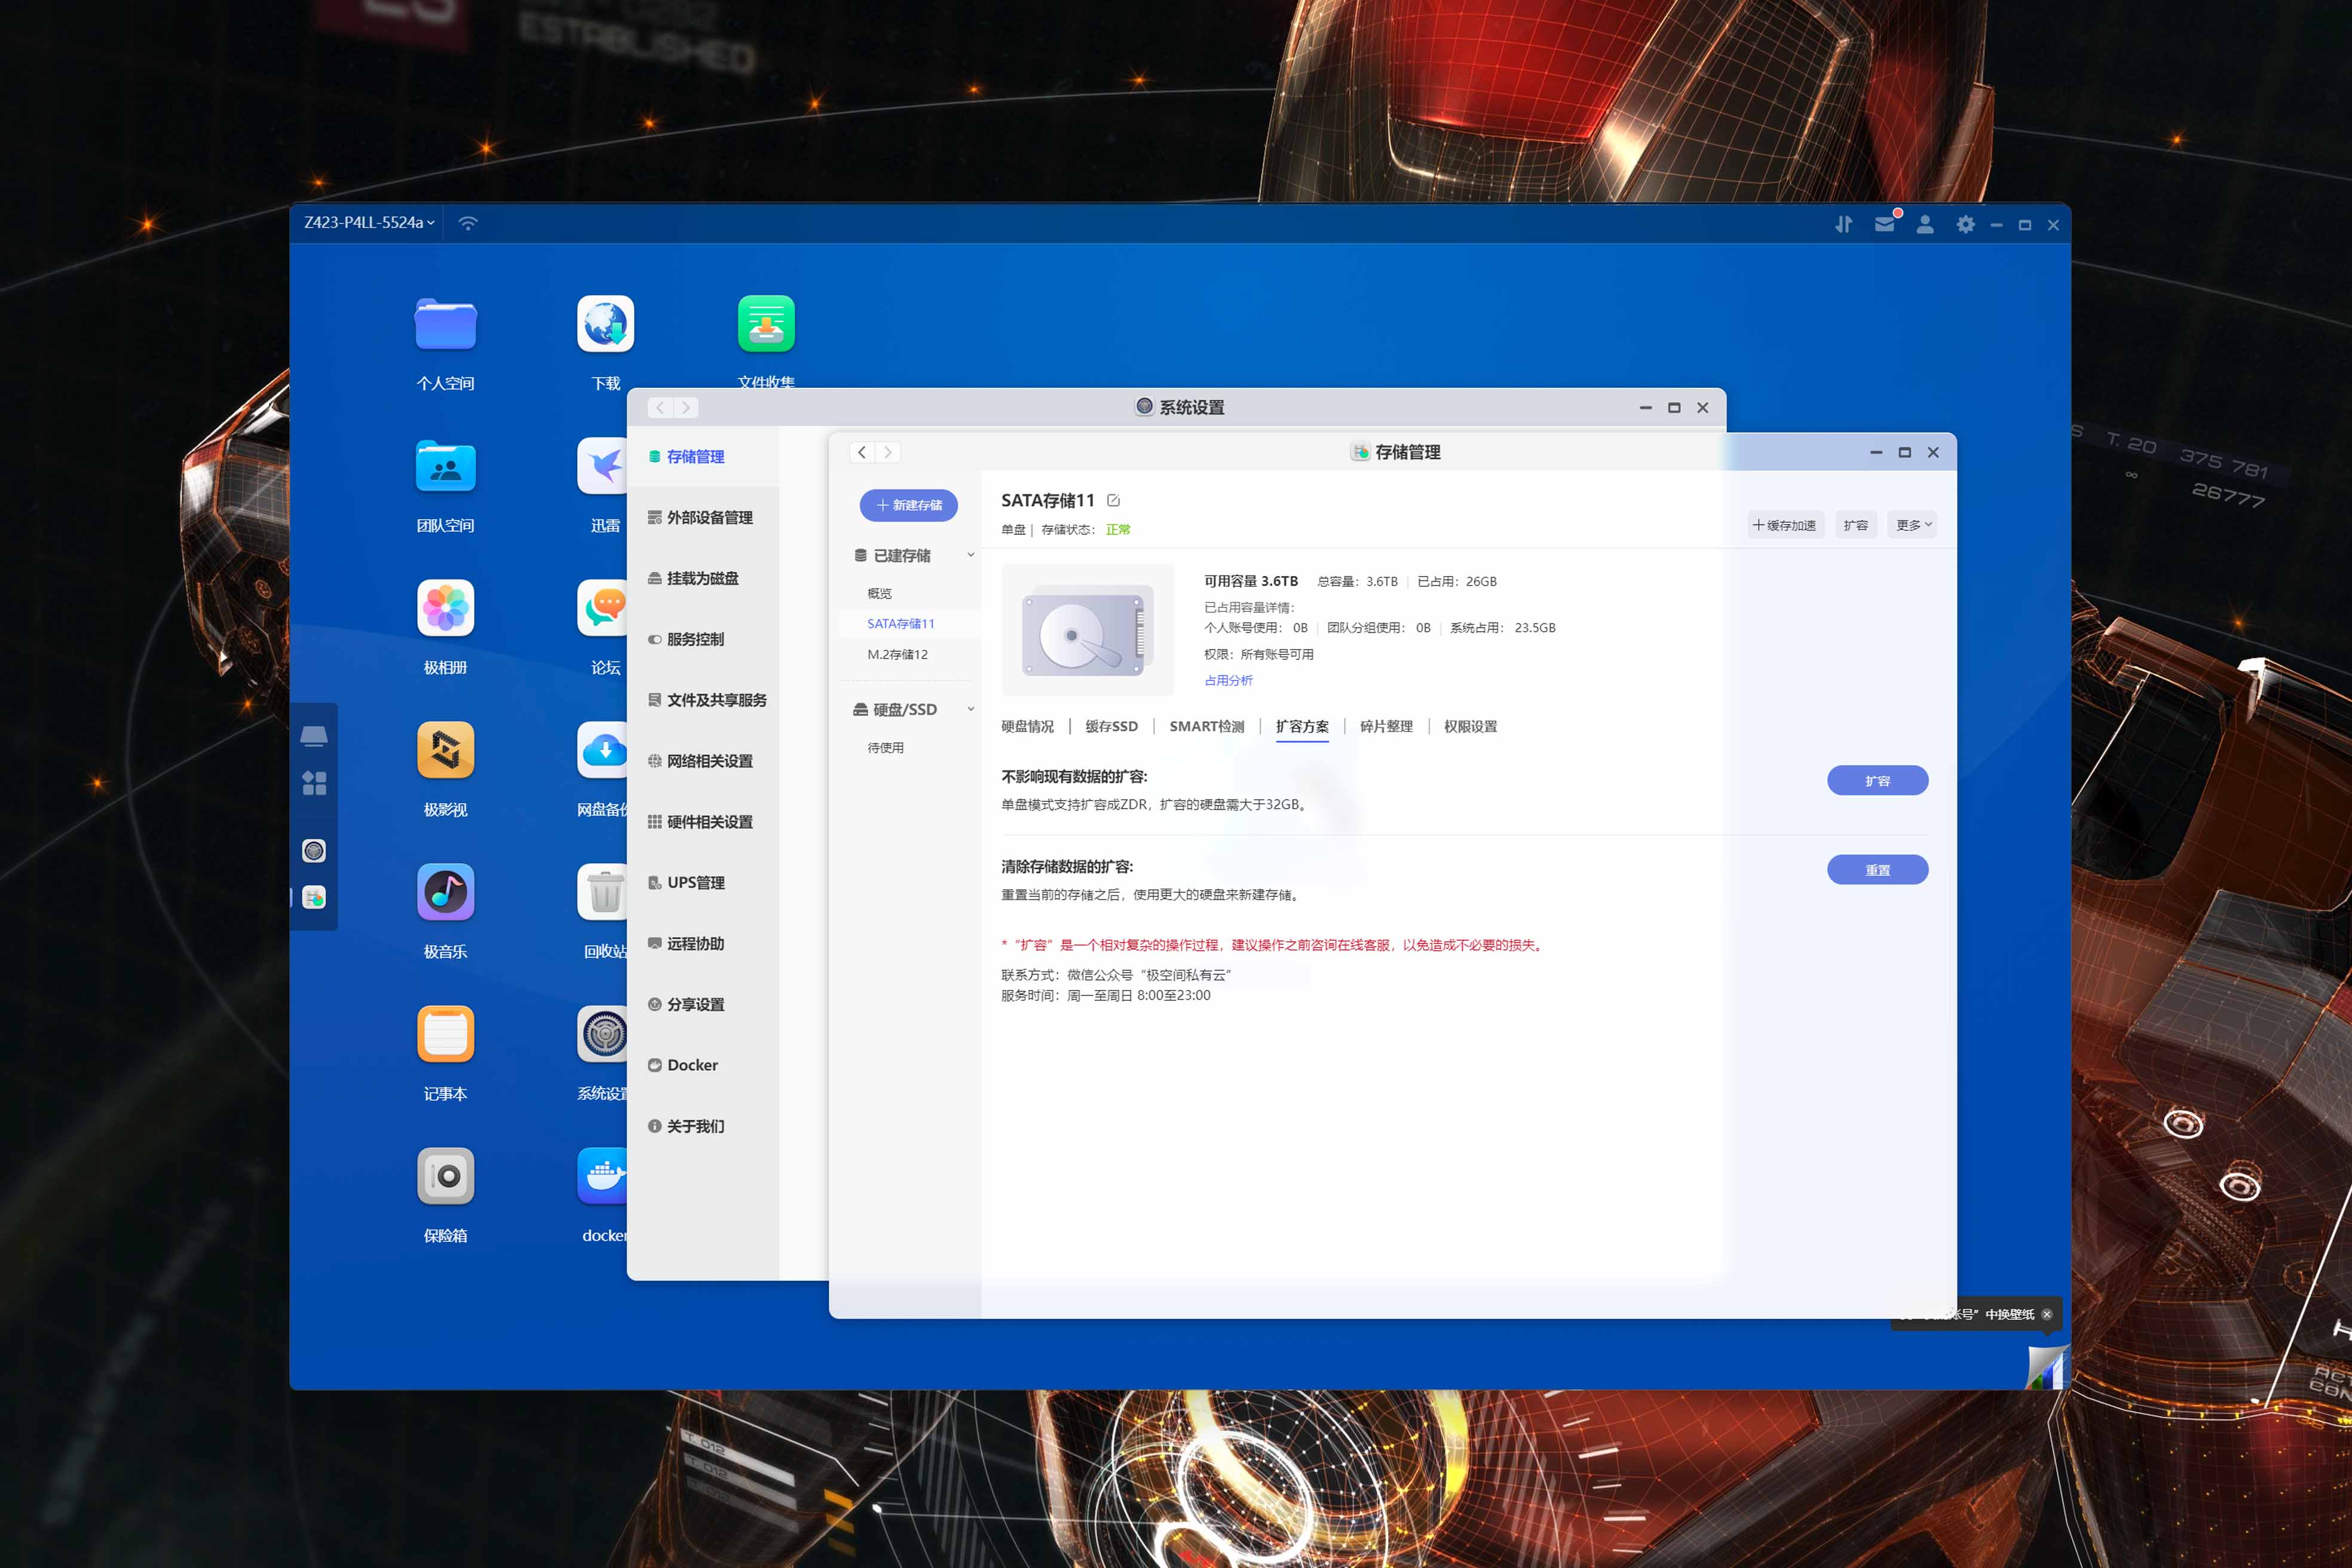Image resolution: width=2352 pixels, height=1568 pixels.
Task: Switch to the SMART检测 tab
Action: click(x=1207, y=726)
